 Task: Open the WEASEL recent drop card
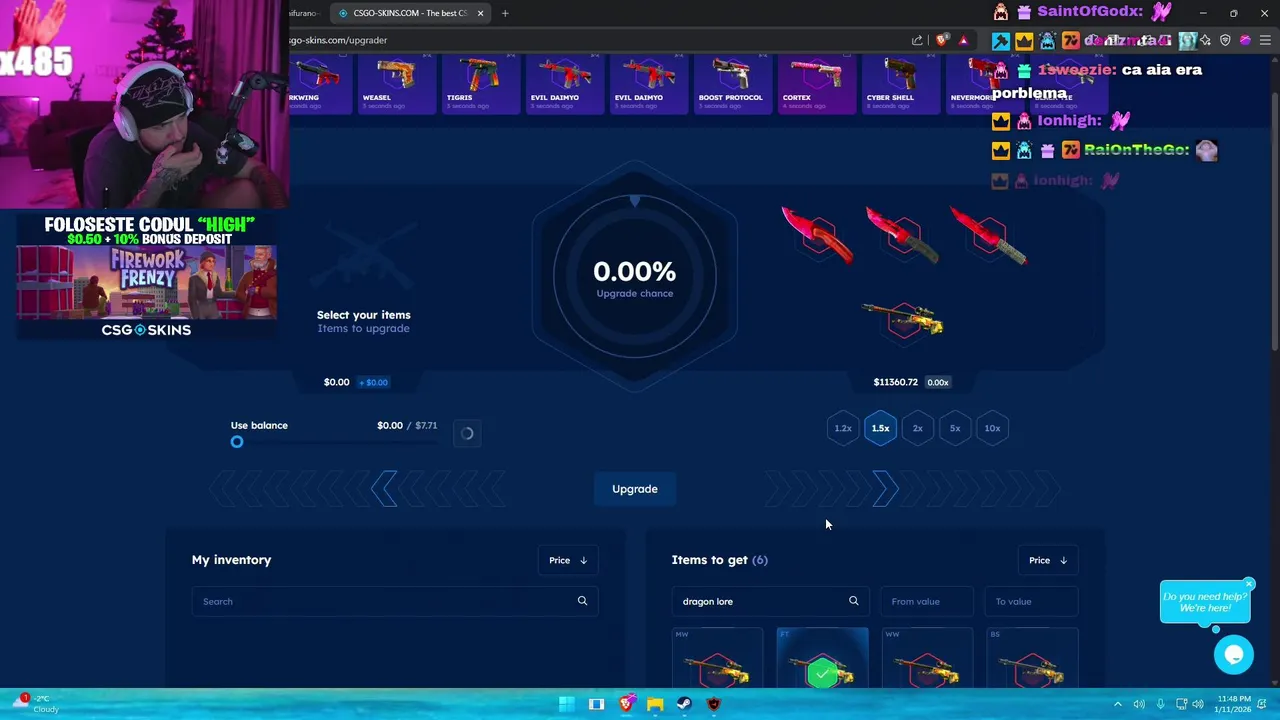(x=396, y=85)
